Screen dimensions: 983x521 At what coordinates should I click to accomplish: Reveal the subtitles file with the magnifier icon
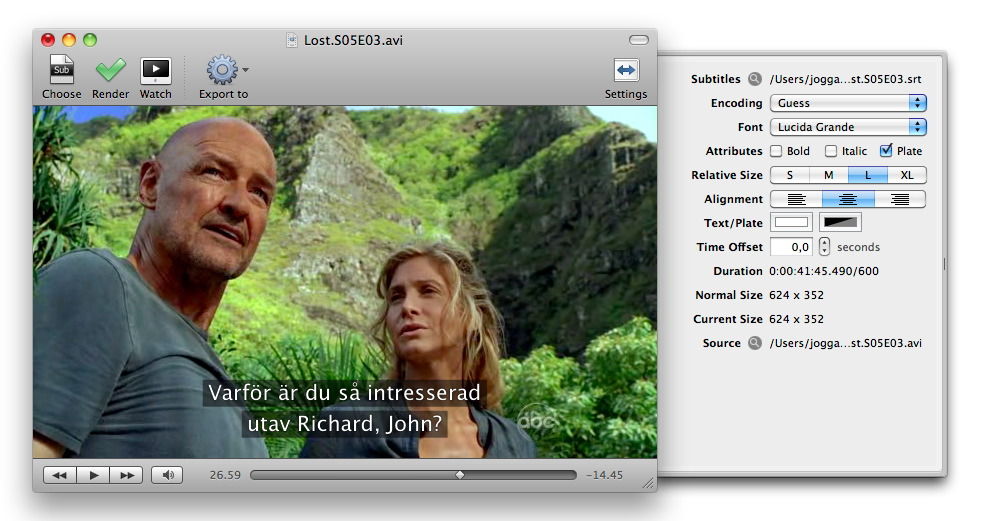(x=755, y=79)
